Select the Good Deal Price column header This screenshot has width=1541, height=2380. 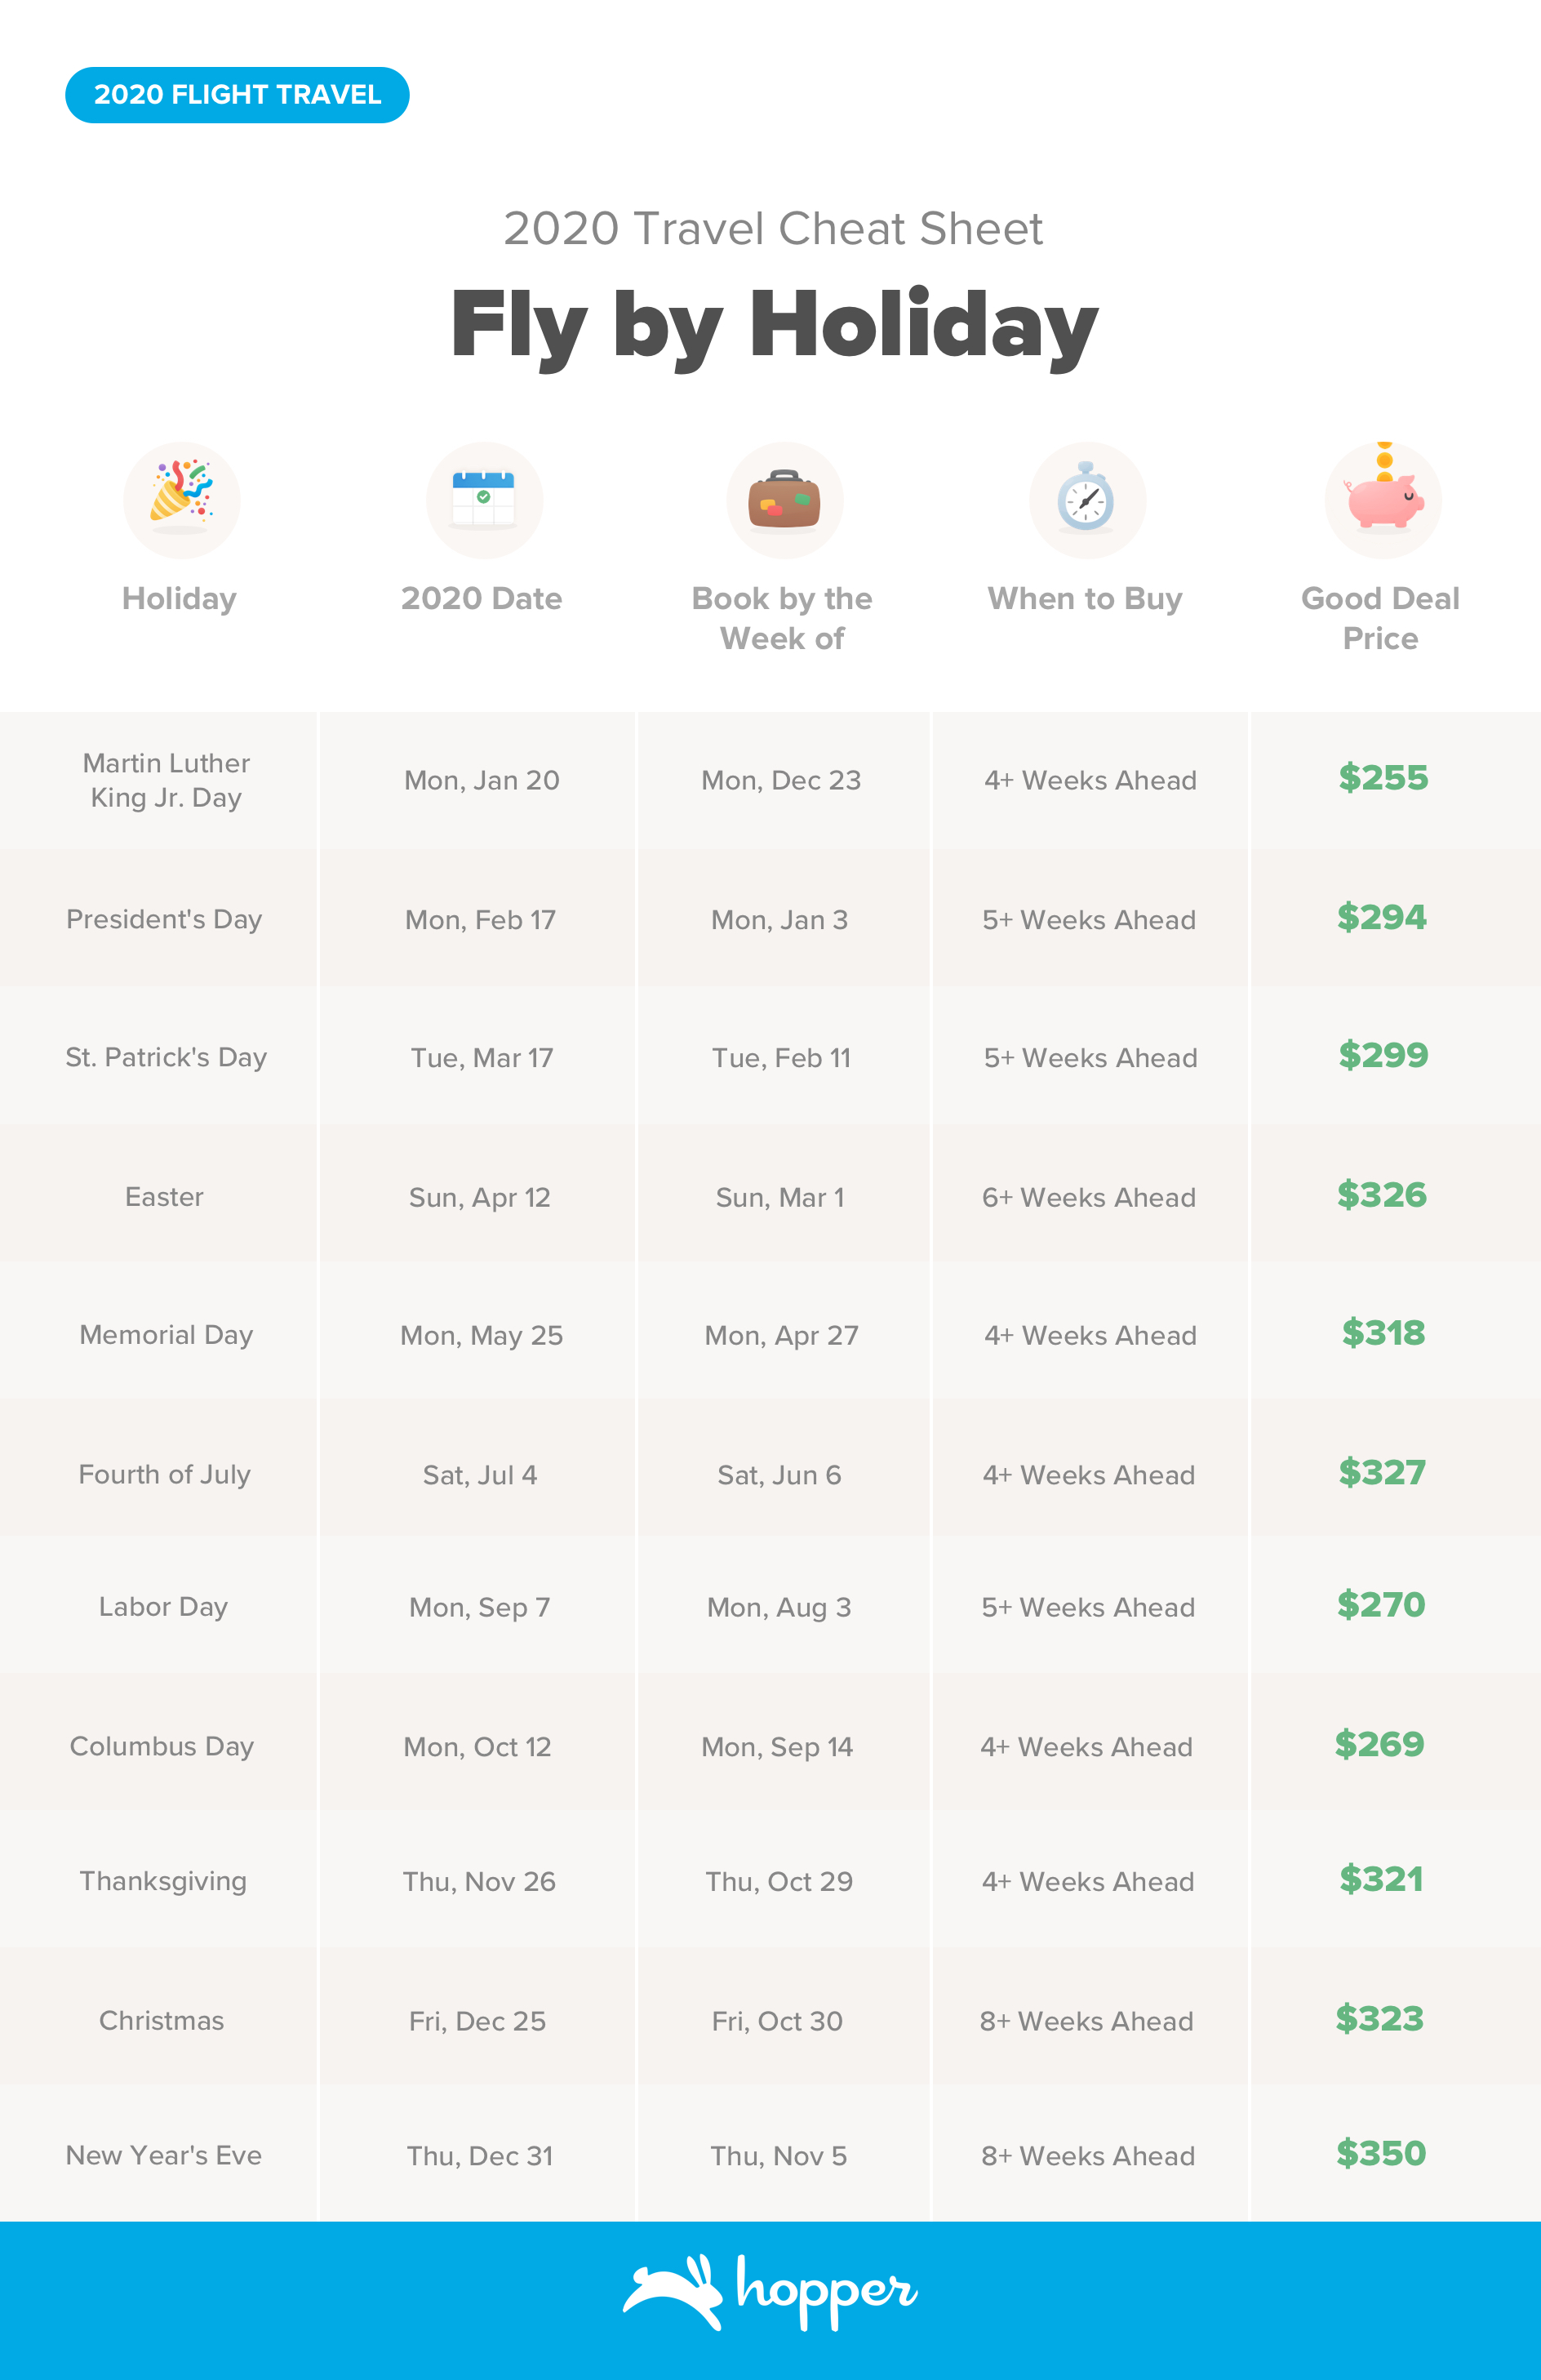pyautogui.click(x=1380, y=618)
